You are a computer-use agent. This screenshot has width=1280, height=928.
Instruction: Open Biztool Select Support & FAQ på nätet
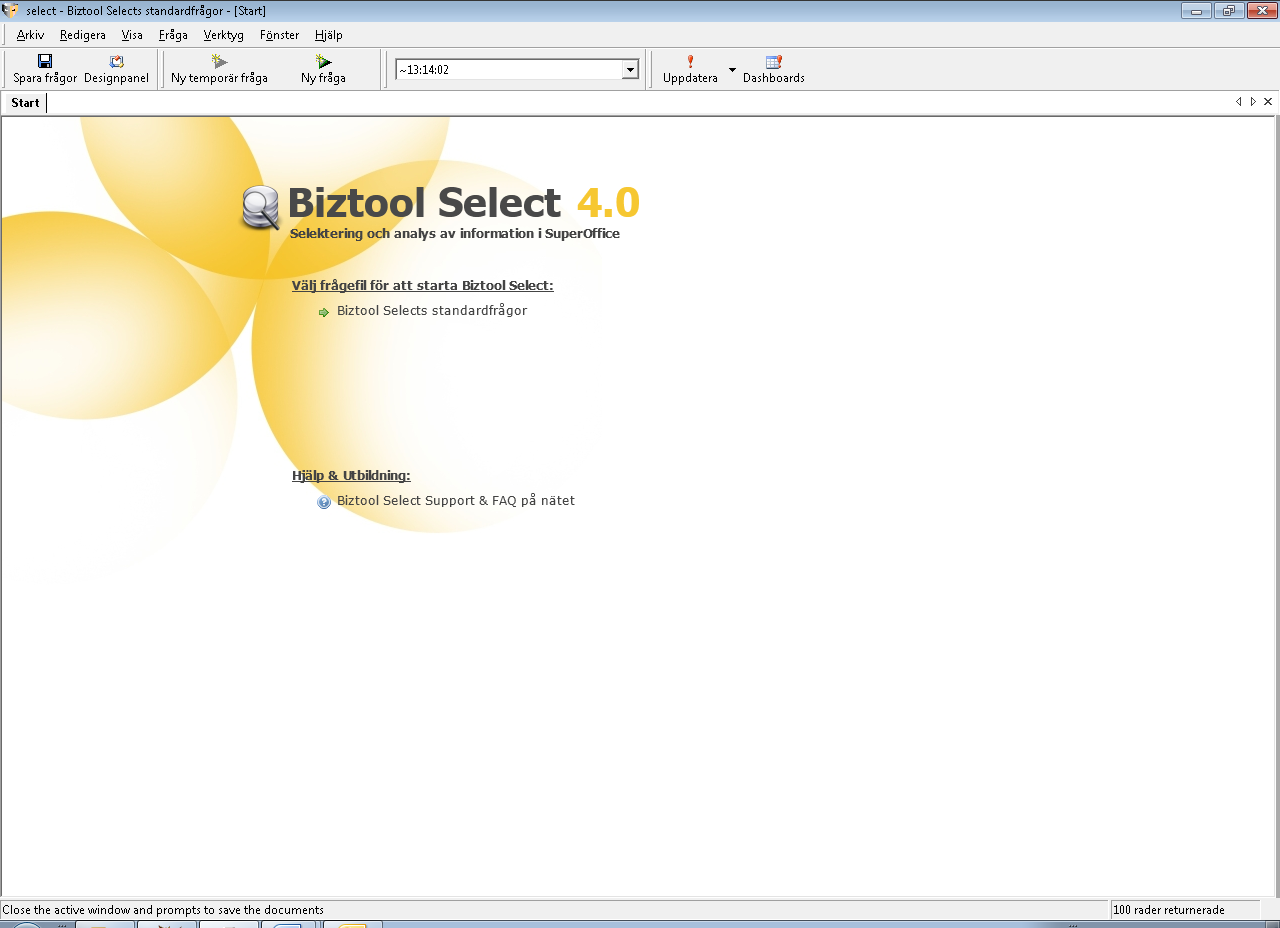tap(456, 501)
